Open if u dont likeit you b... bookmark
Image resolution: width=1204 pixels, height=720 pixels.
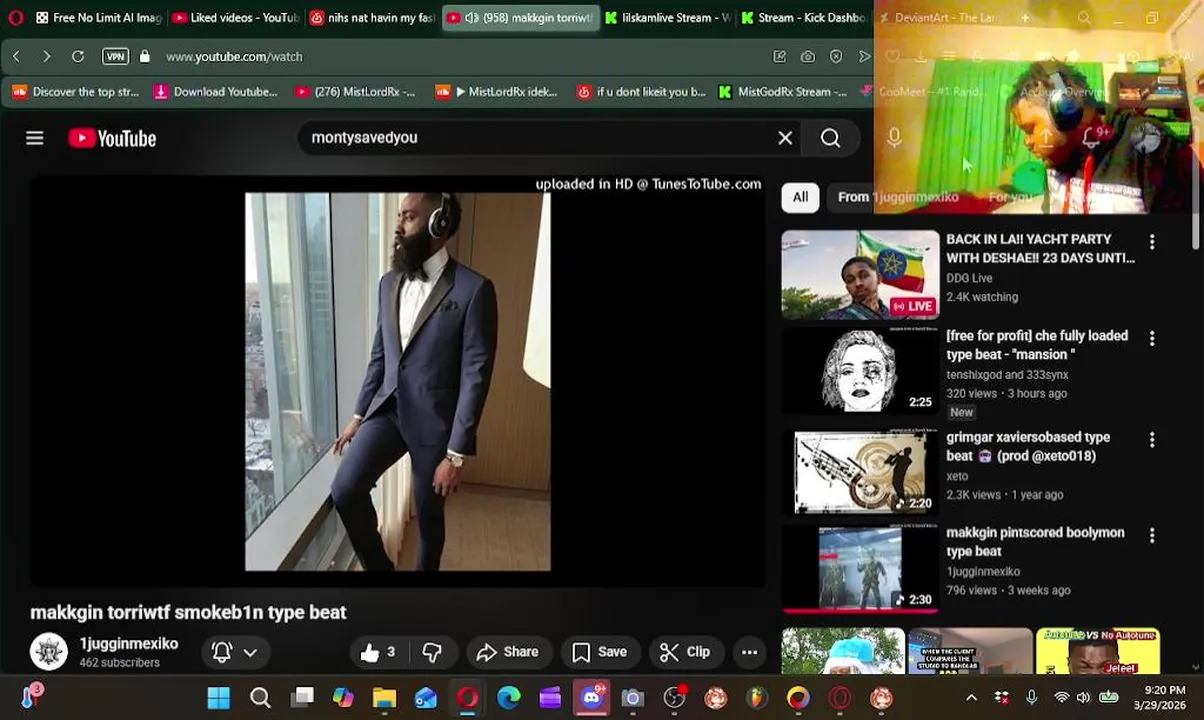pos(641,92)
